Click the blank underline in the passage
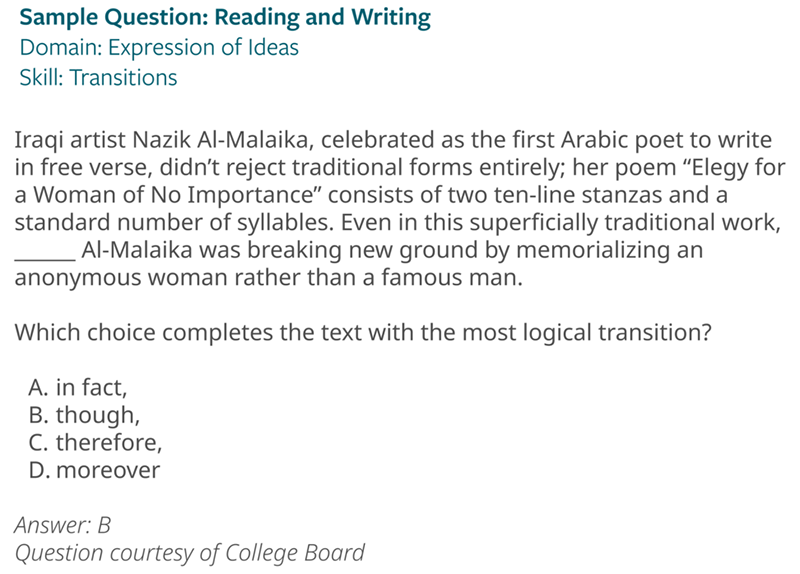 (x=44, y=250)
